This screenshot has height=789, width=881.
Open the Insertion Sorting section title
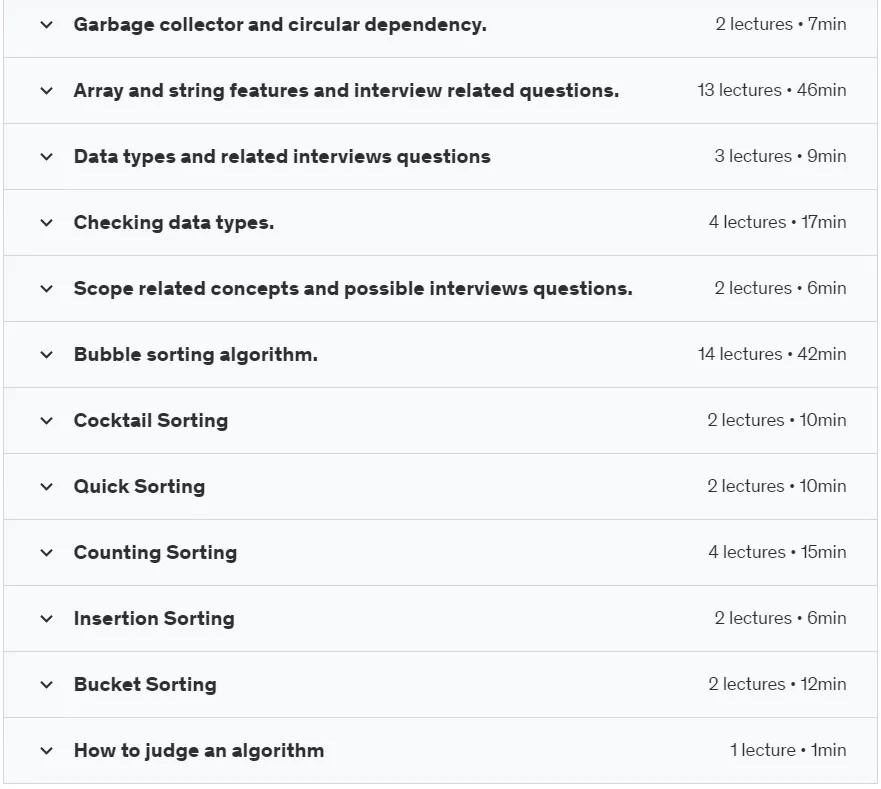[x=154, y=619]
